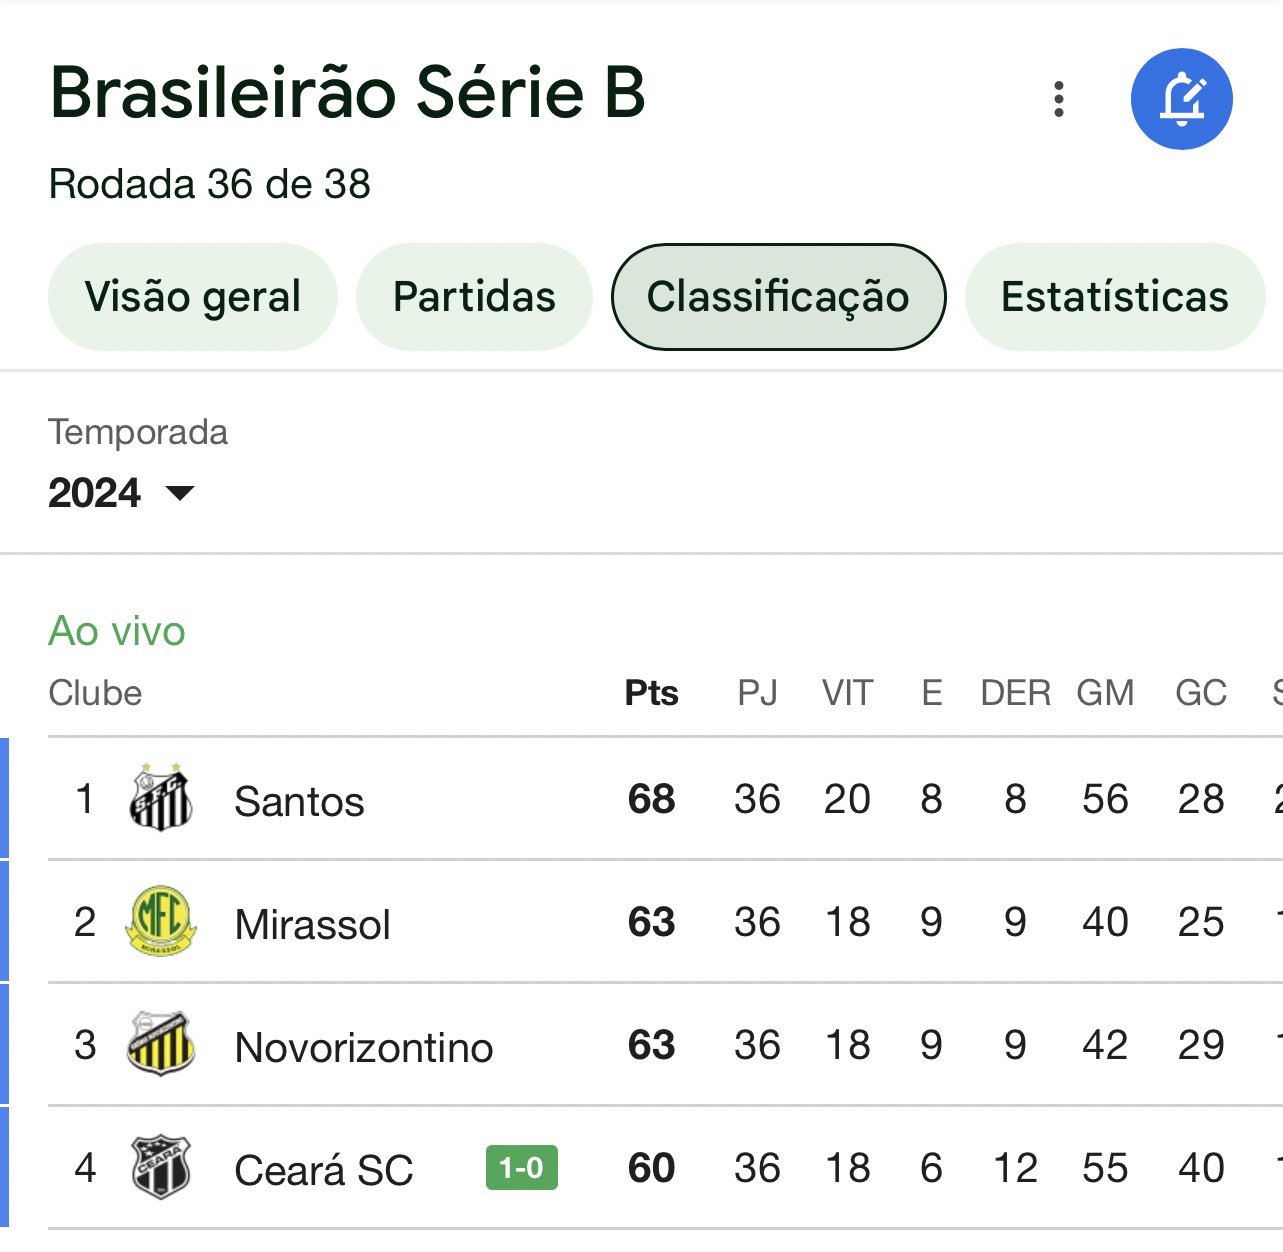Click the Santos club crest
Screen dimensions: 1283x1252
pyautogui.click(x=161, y=798)
